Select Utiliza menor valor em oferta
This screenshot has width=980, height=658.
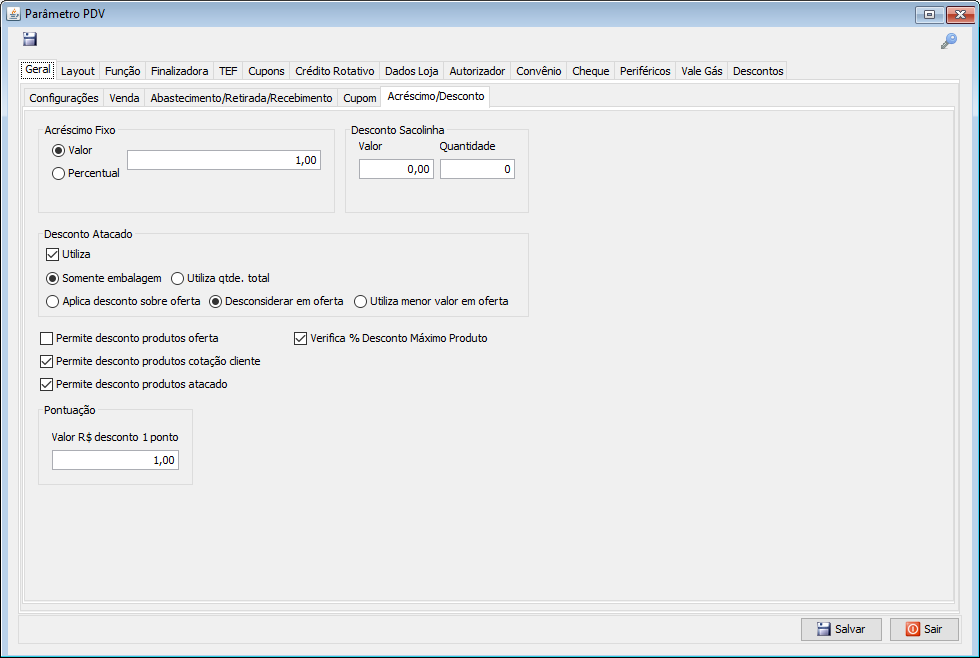click(x=361, y=301)
